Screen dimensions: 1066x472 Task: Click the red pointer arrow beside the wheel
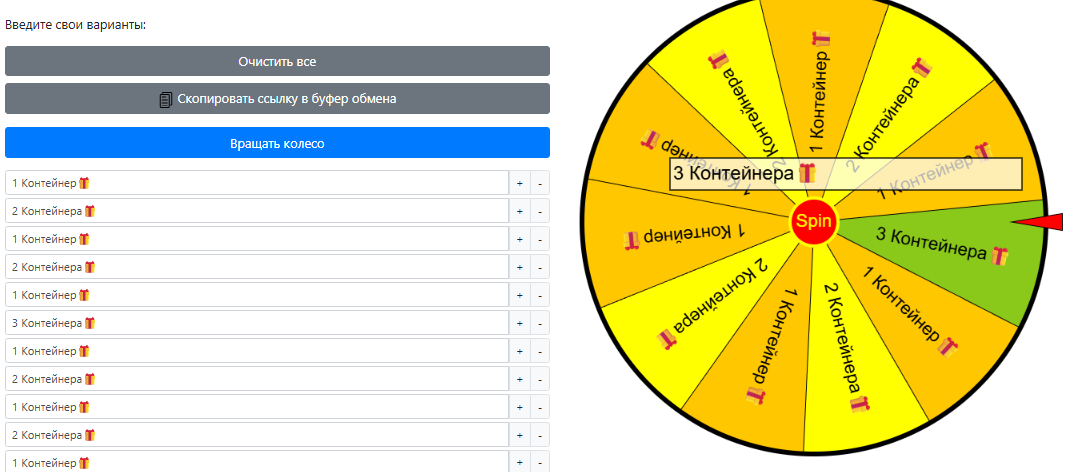(x=1039, y=222)
